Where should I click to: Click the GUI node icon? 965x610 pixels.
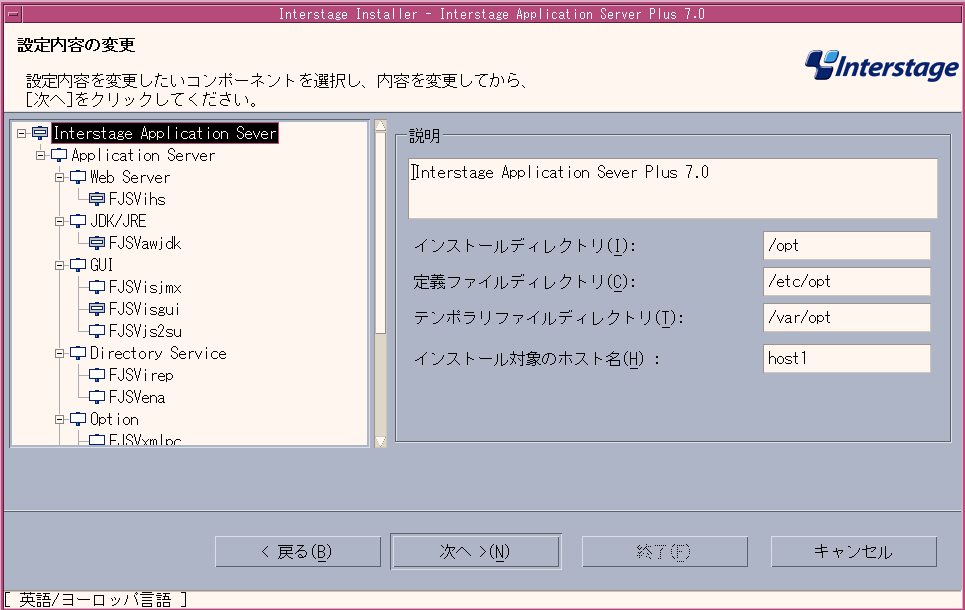pyautogui.click(x=78, y=265)
